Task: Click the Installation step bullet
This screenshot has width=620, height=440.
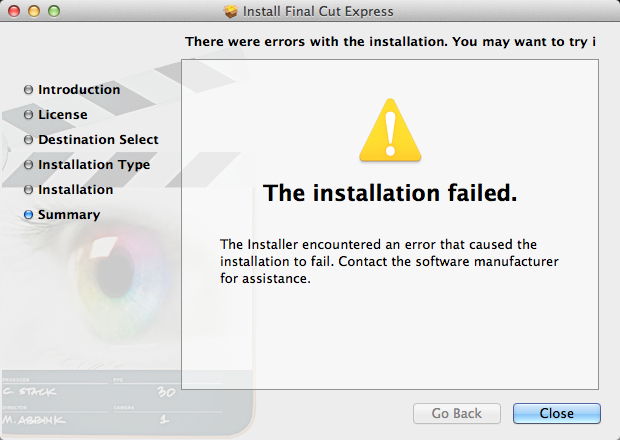Action: pos(28,190)
